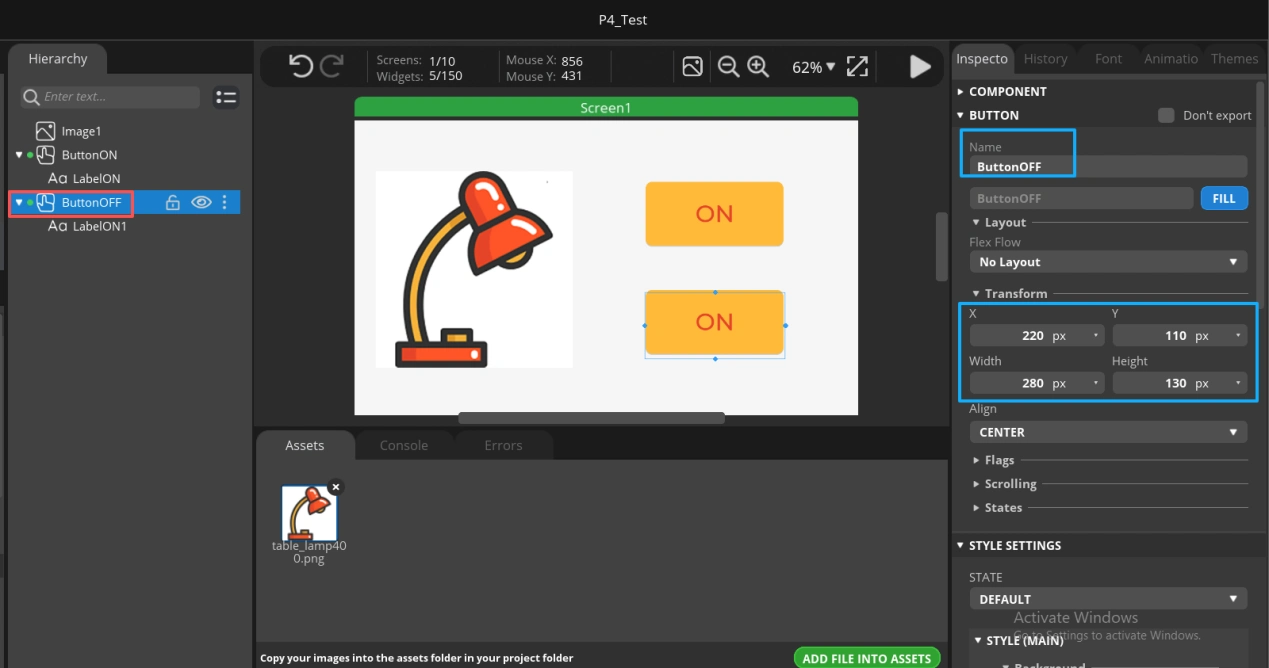Open the Flex Flow No Layout dropdown
Viewport: 1269px width, 668px height.
coord(1107,262)
